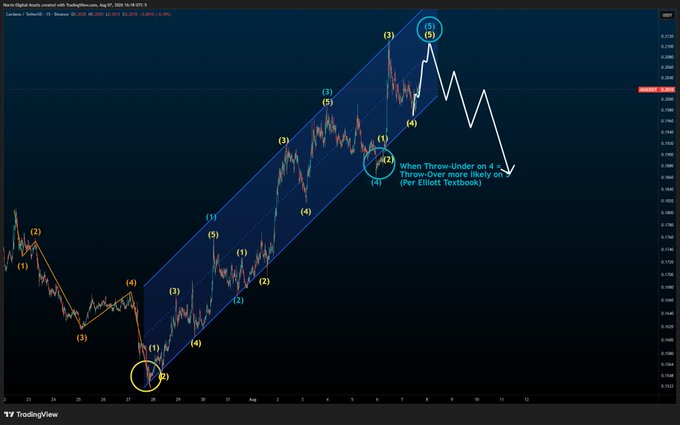Viewport: 680px width, 425px height.
Task: Select the cyan 'When Throw-Under on 4' note
Action: click(x=452, y=174)
